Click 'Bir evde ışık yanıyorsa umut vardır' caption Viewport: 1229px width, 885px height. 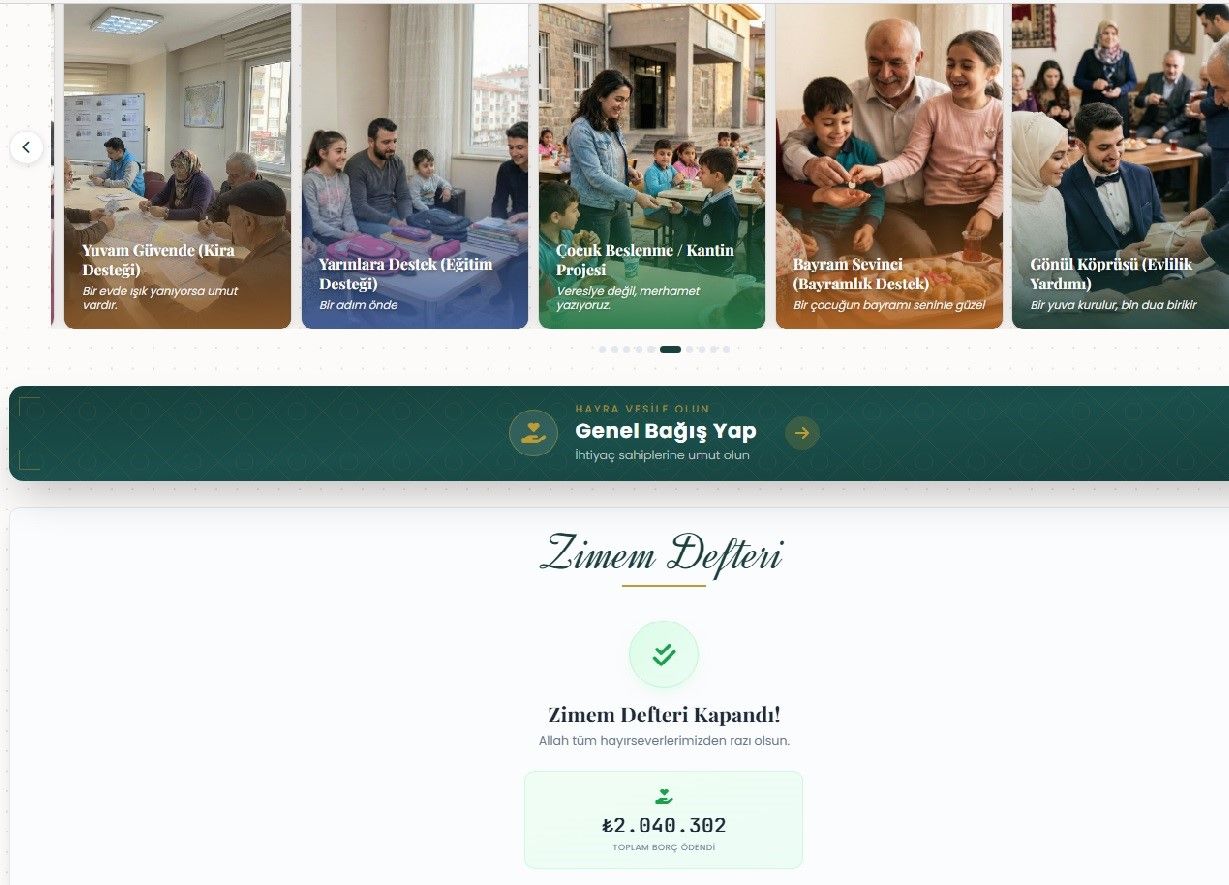[160, 298]
